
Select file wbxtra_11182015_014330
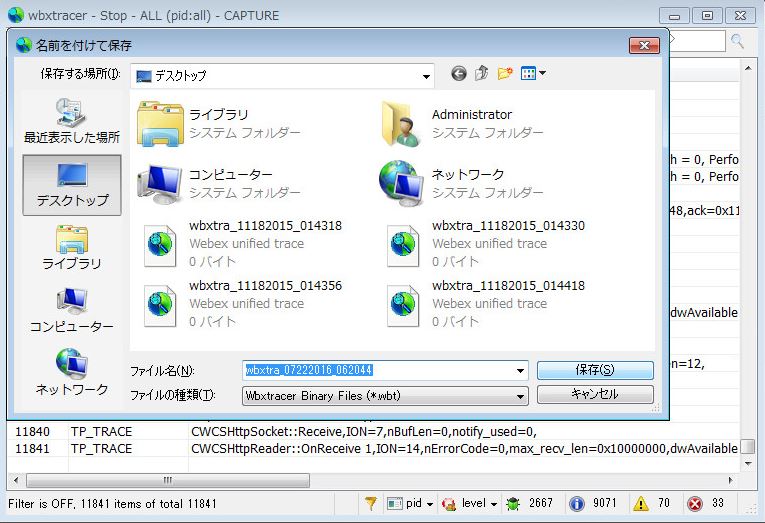pos(485,244)
